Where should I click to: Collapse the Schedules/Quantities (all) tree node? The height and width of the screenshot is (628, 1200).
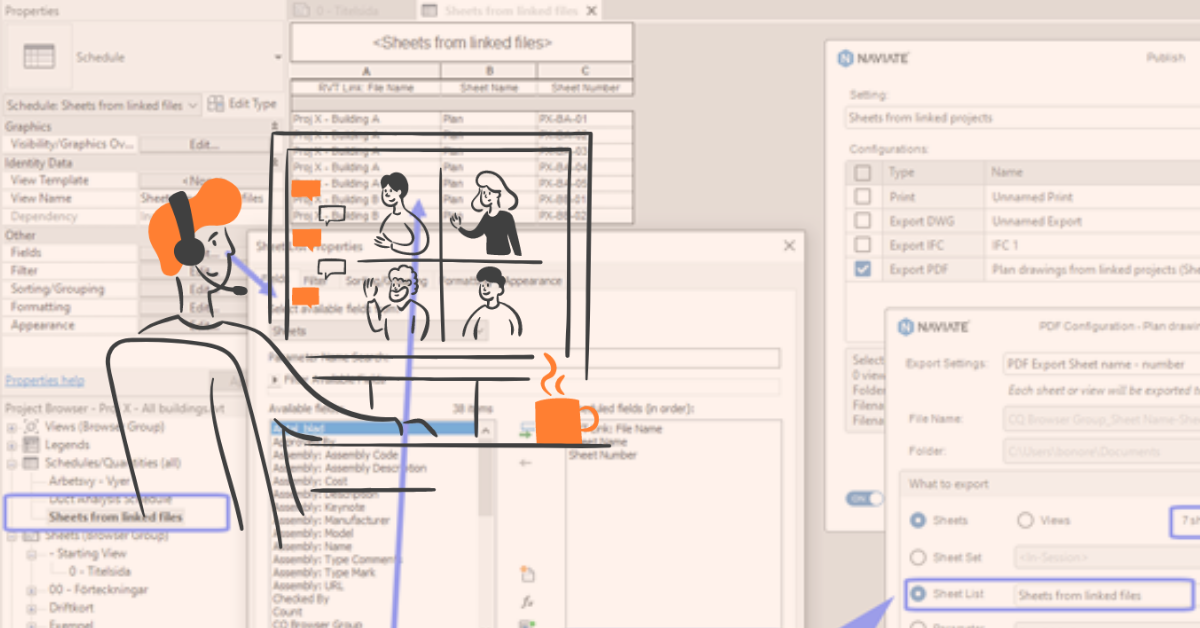[10, 463]
